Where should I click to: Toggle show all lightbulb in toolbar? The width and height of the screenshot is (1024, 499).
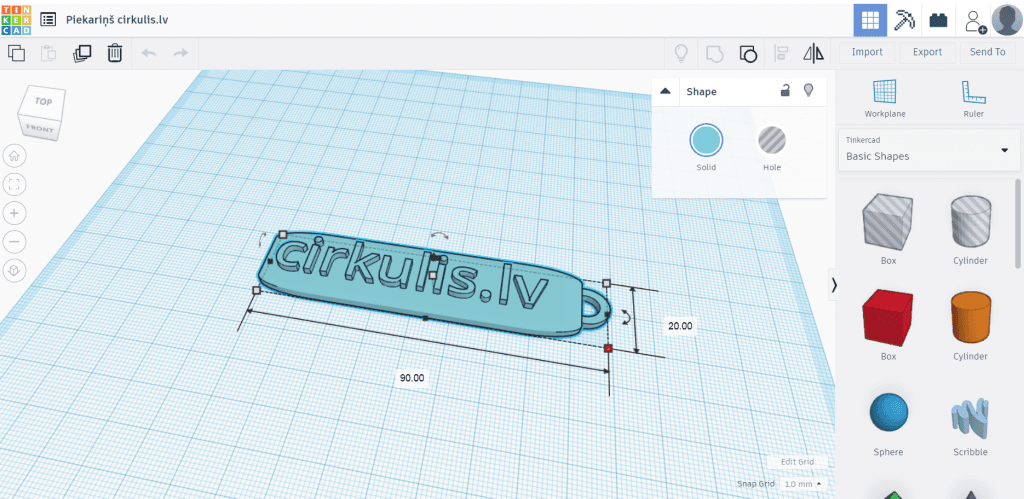[x=681, y=53]
